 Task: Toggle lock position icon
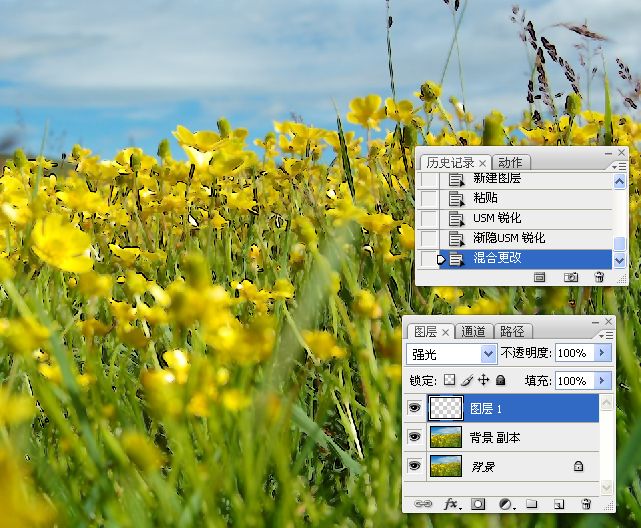(483, 380)
